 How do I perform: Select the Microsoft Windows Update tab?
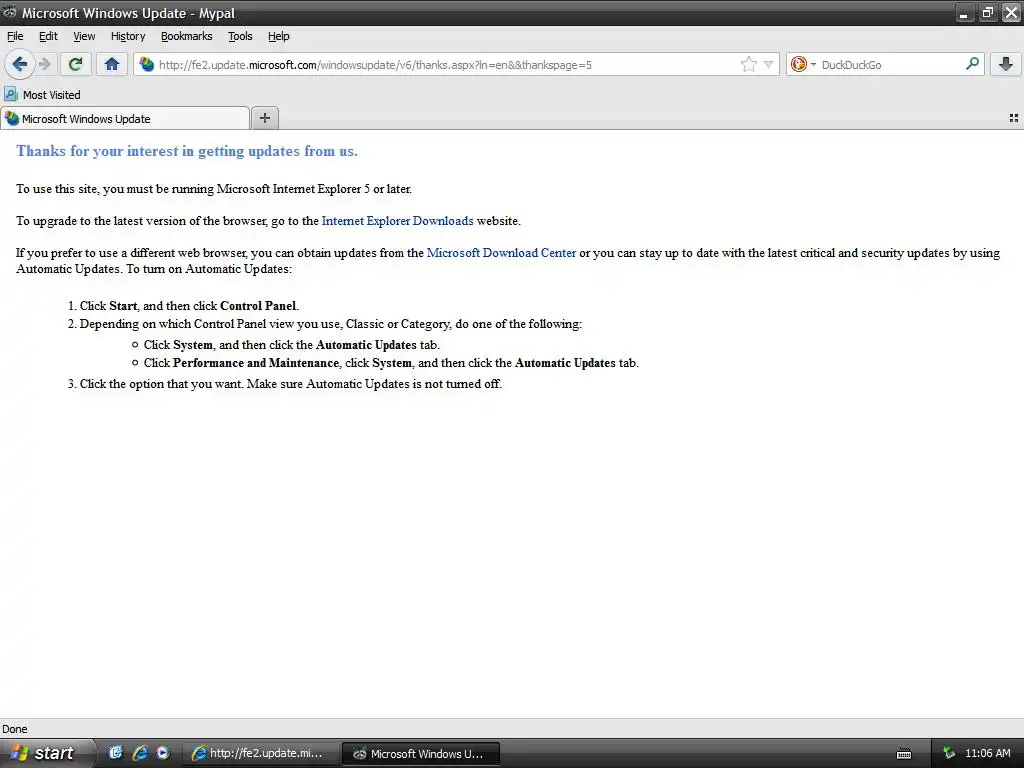[x=125, y=118]
